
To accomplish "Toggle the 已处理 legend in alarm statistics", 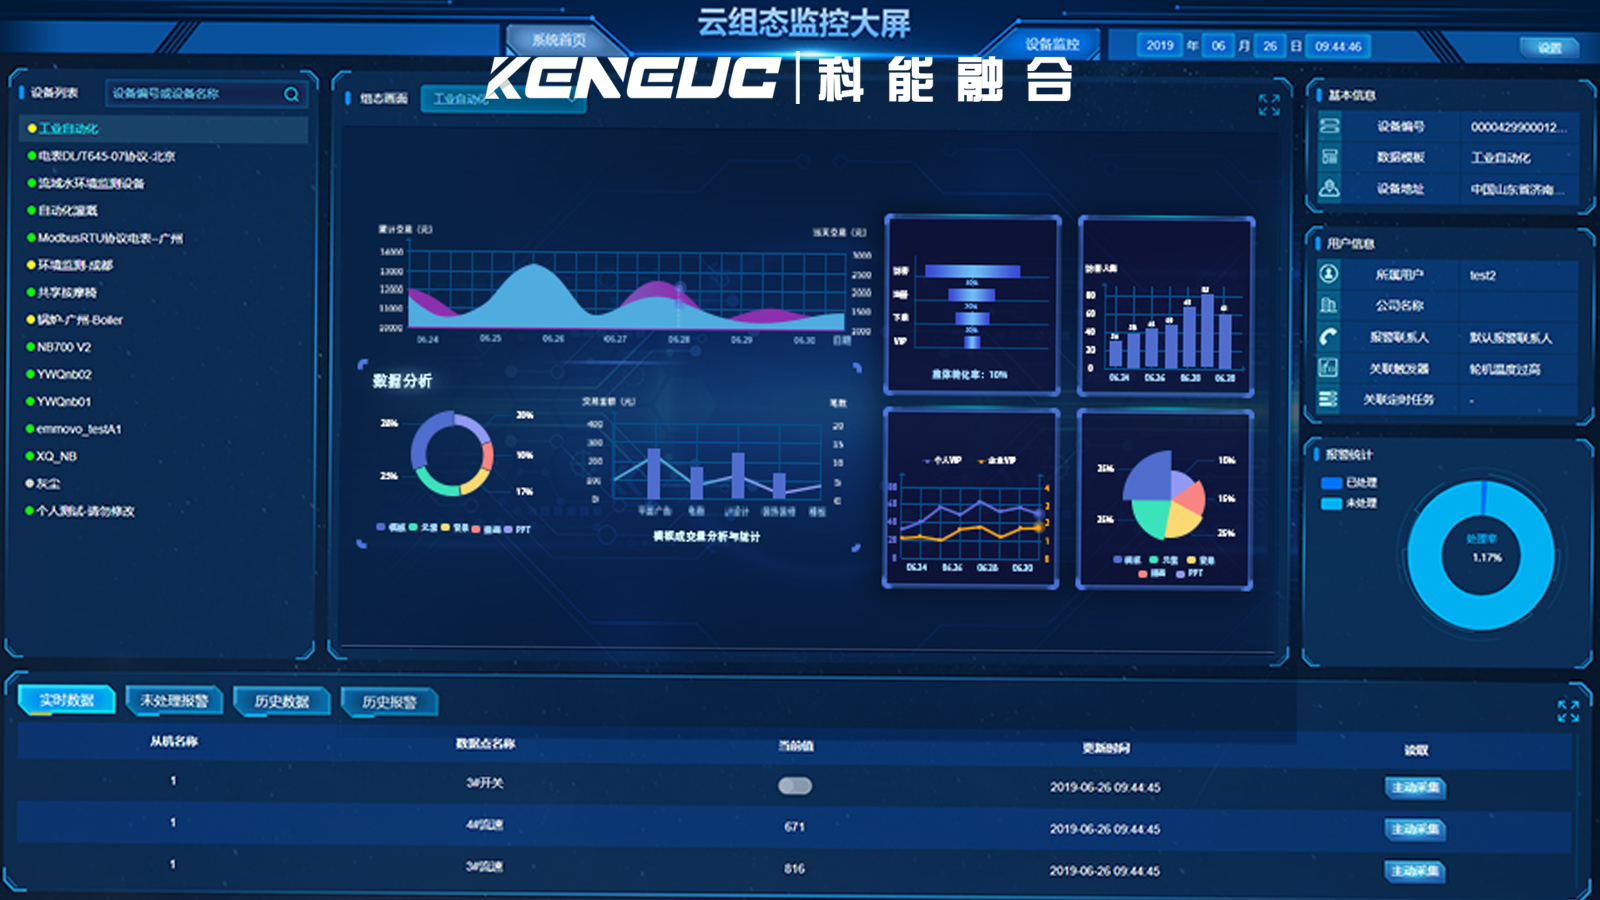I will coord(1349,483).
